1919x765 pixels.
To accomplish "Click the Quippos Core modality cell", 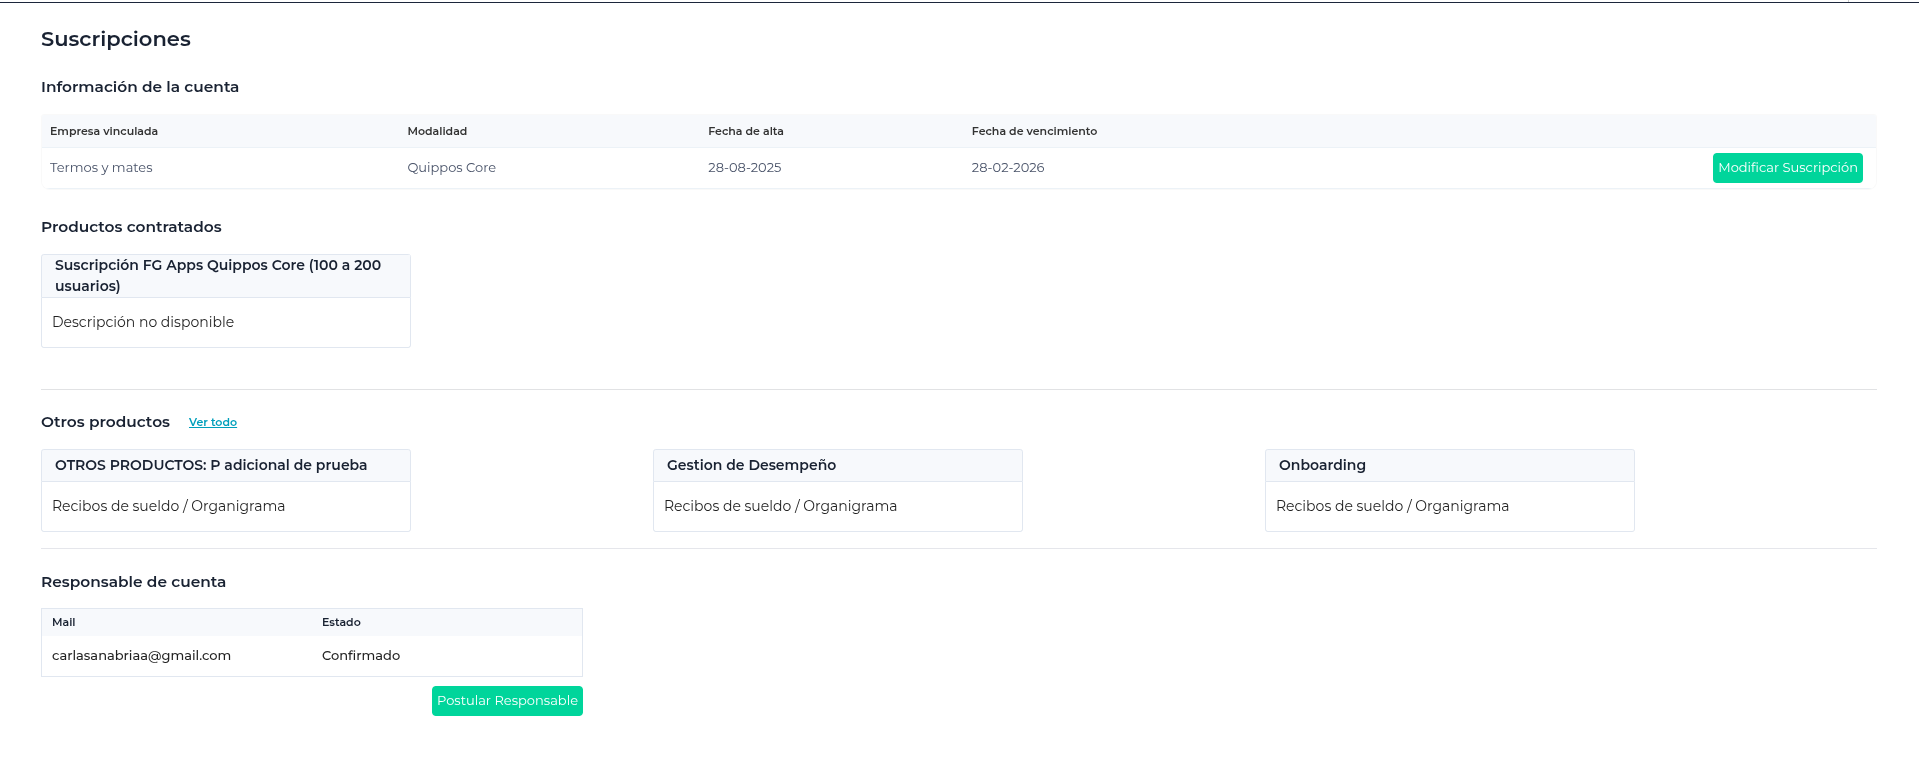I will click(451, 168).
